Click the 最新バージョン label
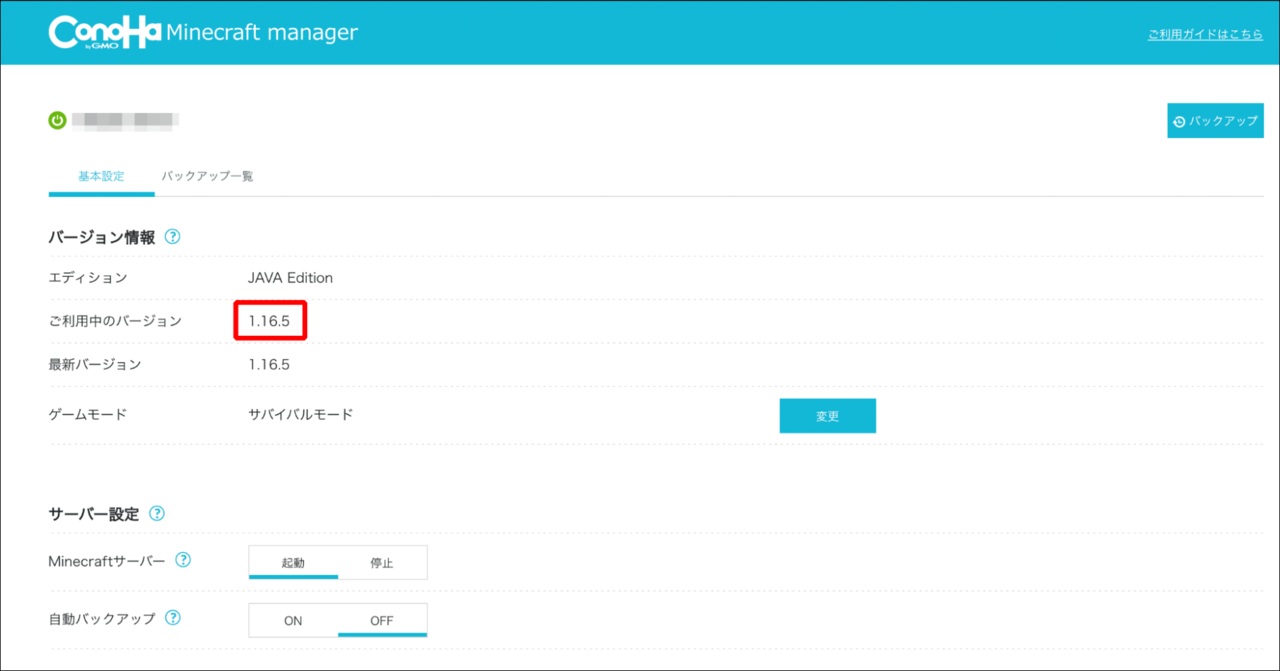The height and width of the screenshot is (671, 1280). click(x=95, y=365)
